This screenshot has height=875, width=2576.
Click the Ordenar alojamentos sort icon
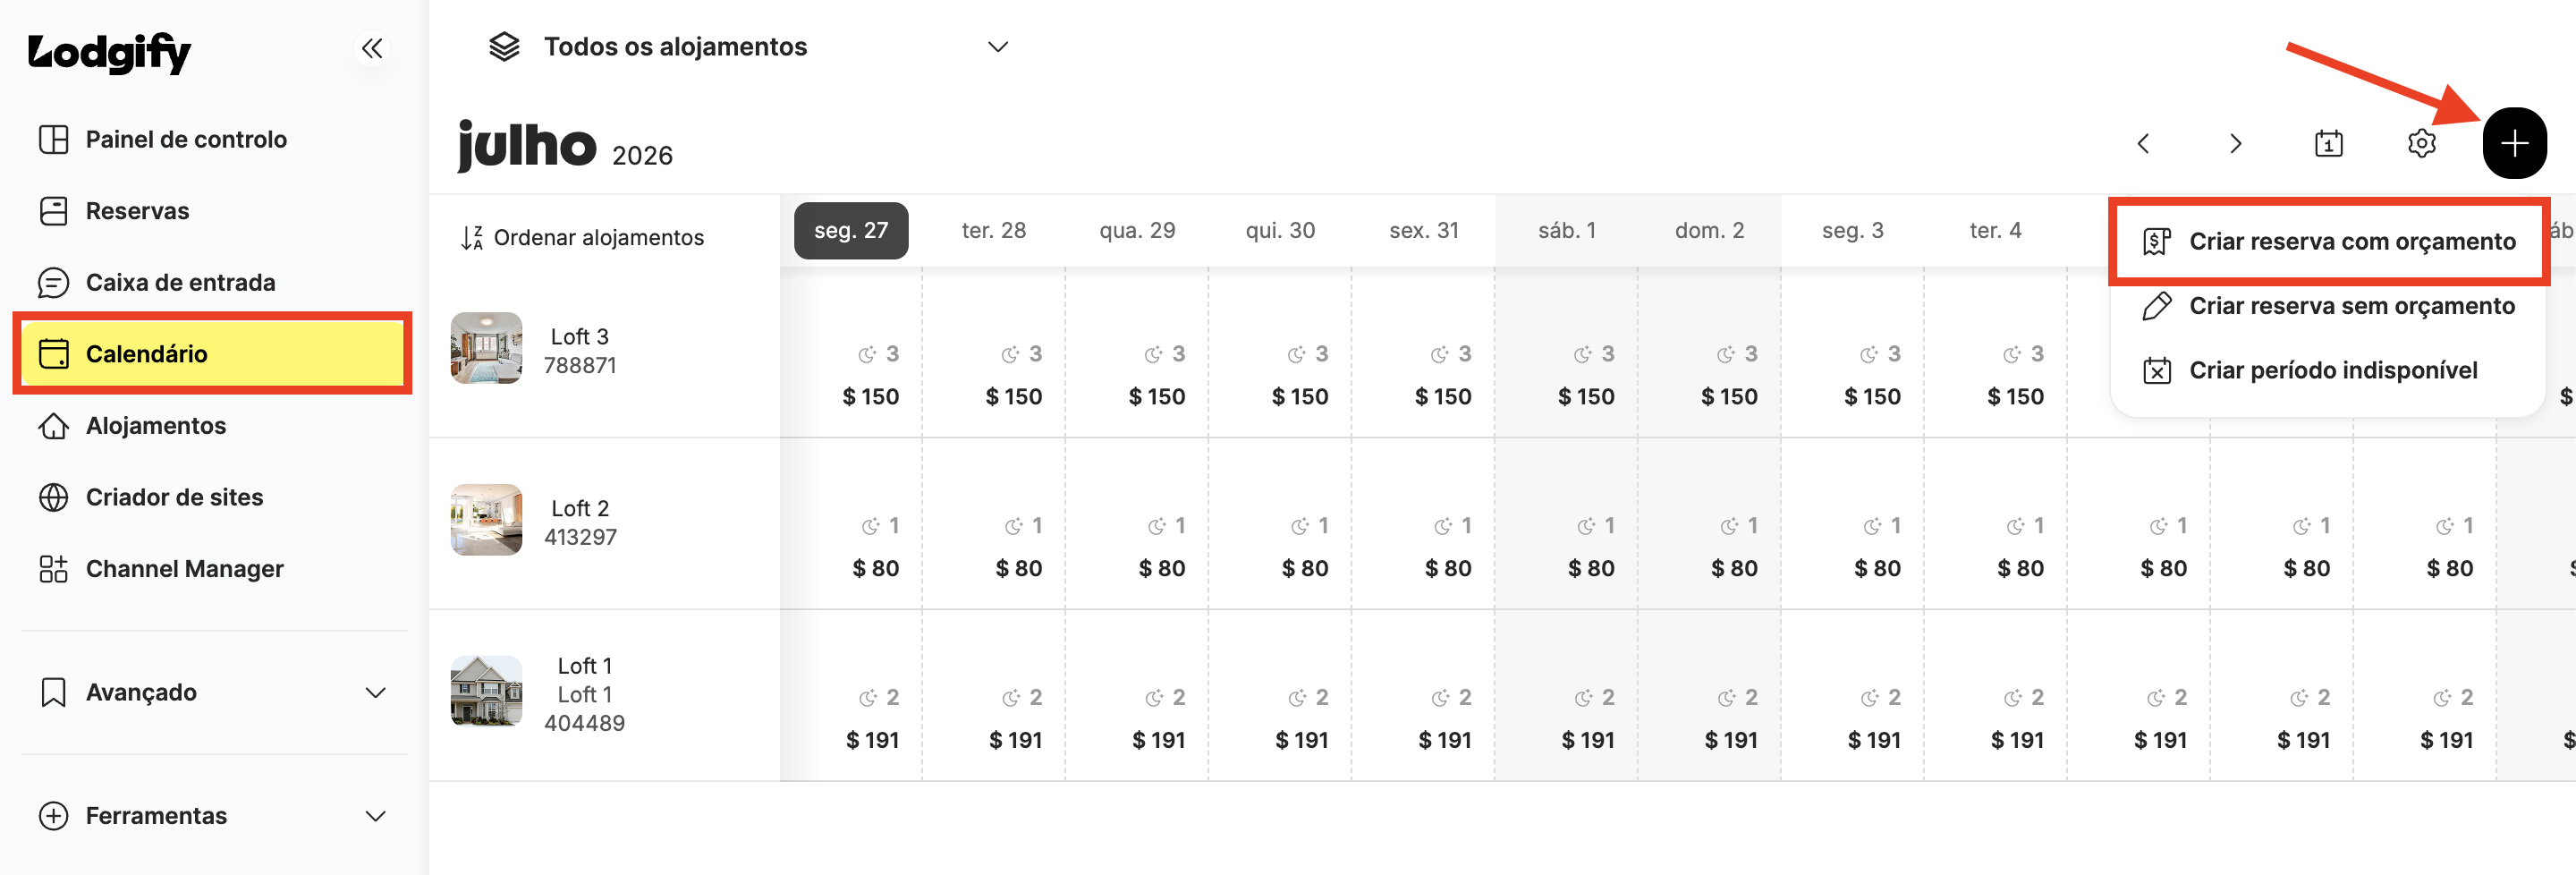pyautogui.click(x=472, y=238)
